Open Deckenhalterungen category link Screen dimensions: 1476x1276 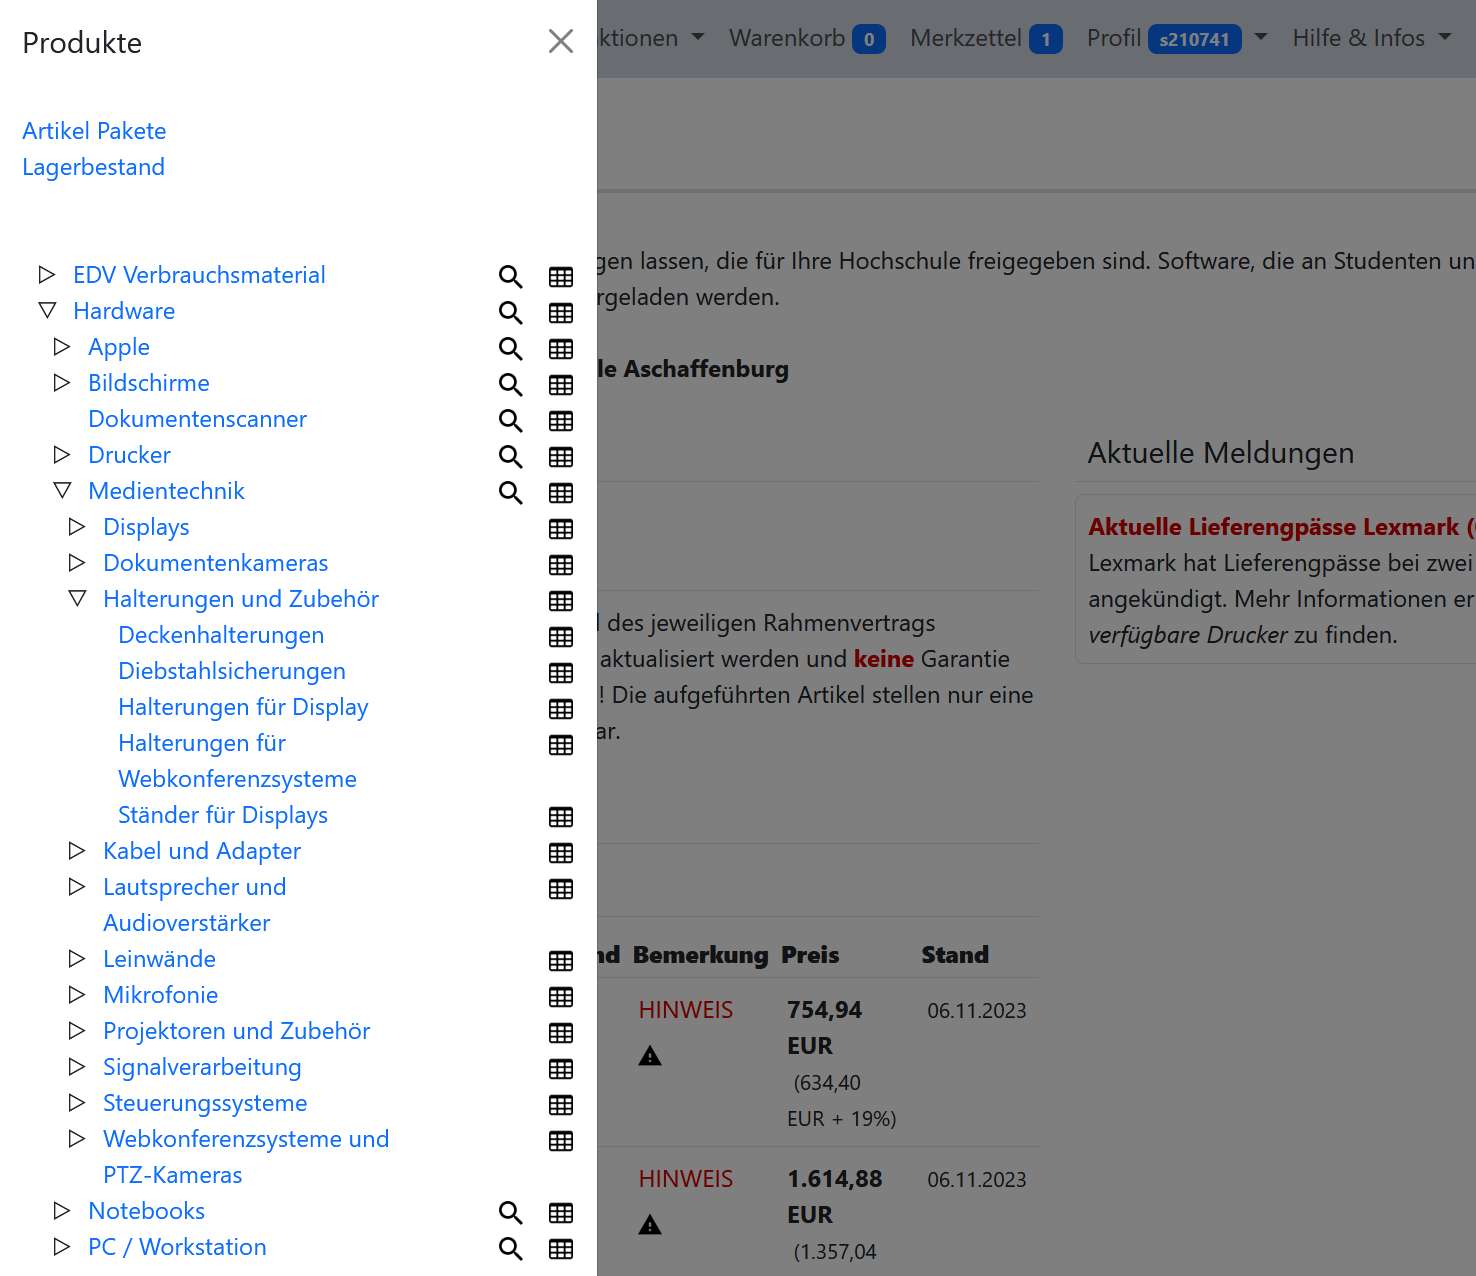[x=221, y=635]
